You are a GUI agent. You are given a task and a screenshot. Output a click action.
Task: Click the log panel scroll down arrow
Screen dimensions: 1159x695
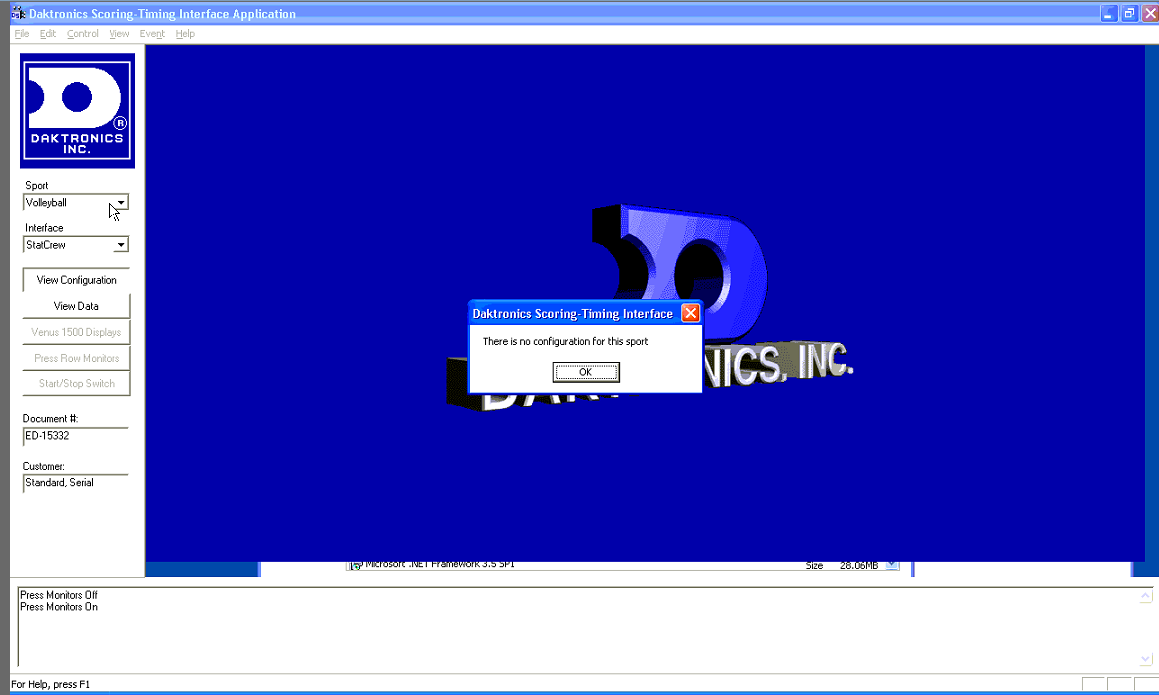pos(1146,659)
